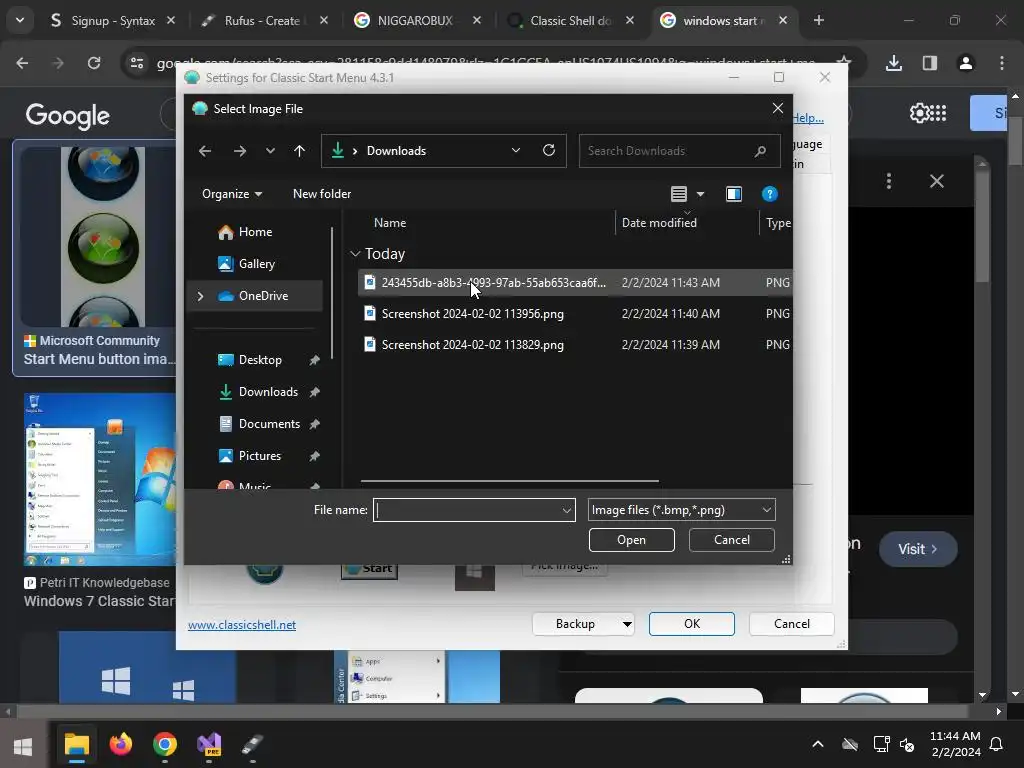Cancel the Classic Start Menu settings window
The height and width of the screenshot is (768, 1024).
click(792, 624)
